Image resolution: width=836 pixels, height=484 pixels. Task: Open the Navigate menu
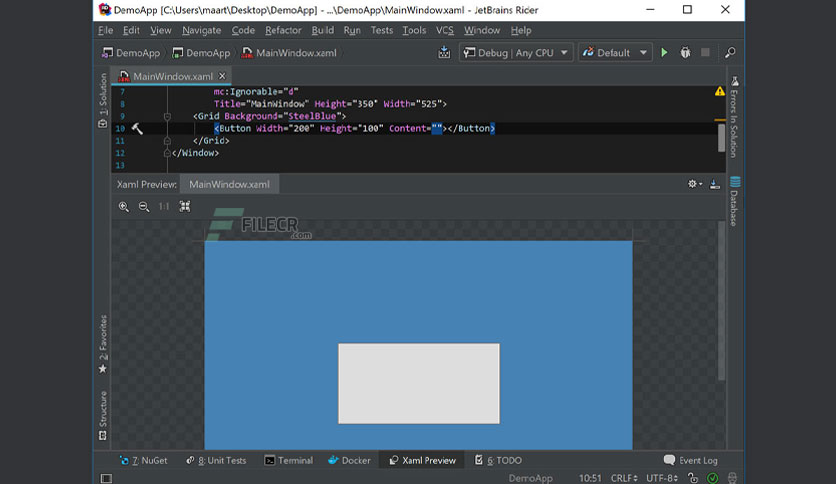202,30
